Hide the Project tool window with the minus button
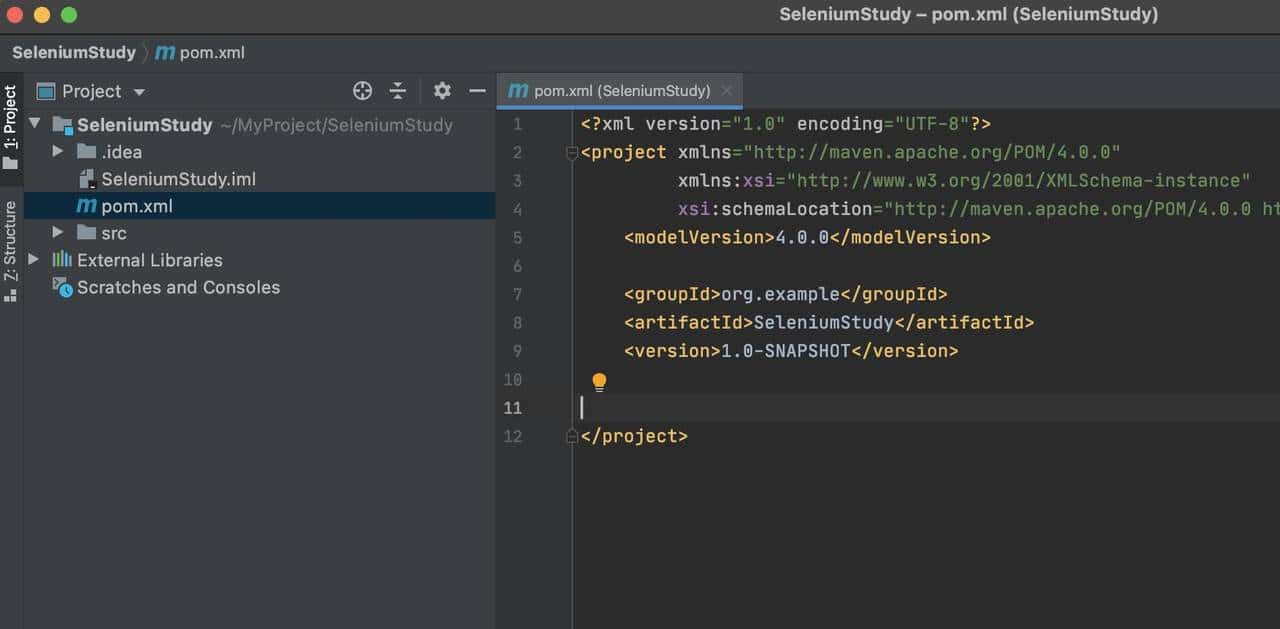The width and height of the screenshot is (1280, 629). 477,90
